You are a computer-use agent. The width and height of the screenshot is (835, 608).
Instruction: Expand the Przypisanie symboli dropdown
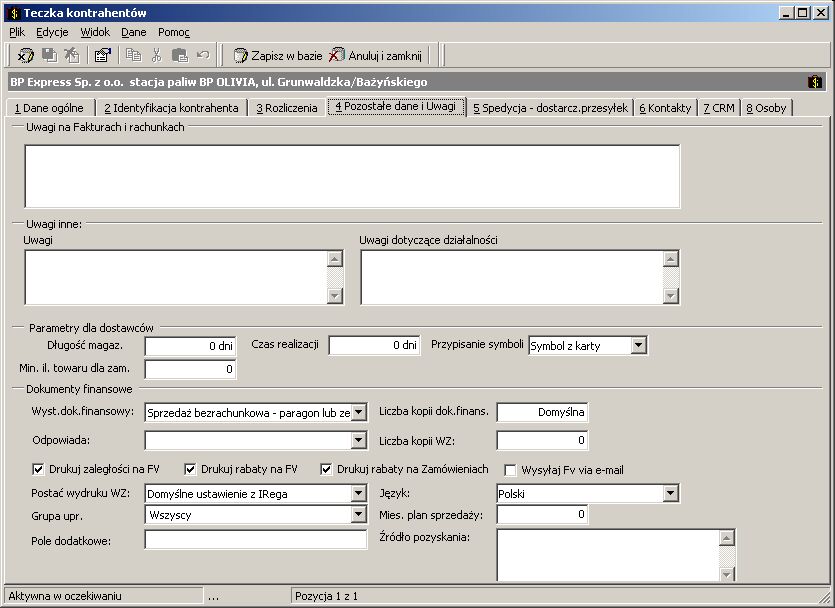(638, 346)
